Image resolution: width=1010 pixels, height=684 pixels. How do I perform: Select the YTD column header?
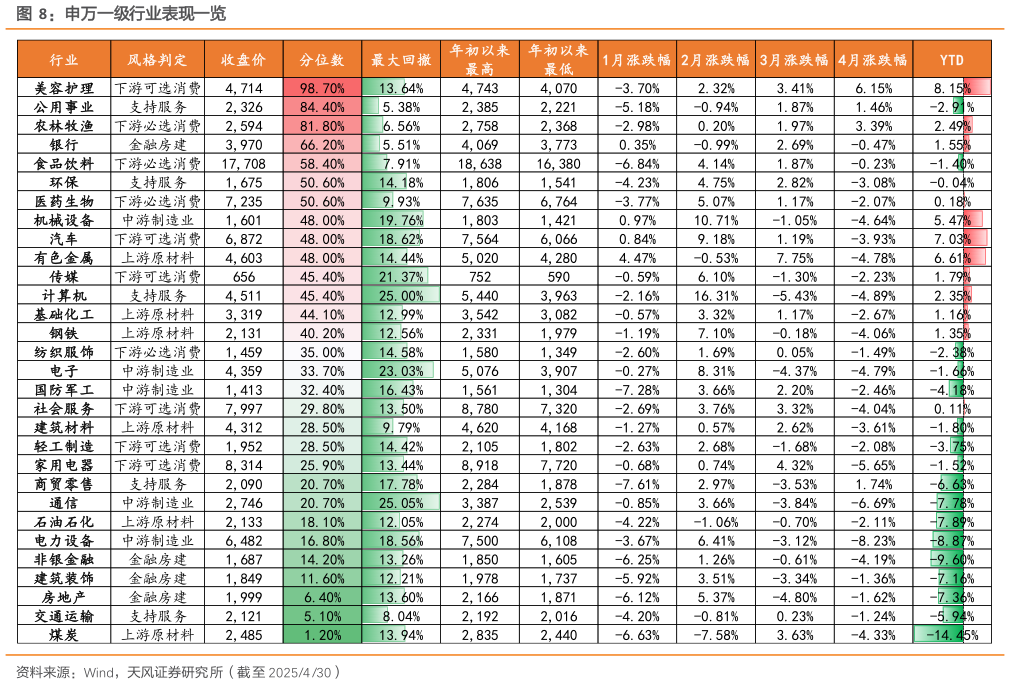point(952,60)
